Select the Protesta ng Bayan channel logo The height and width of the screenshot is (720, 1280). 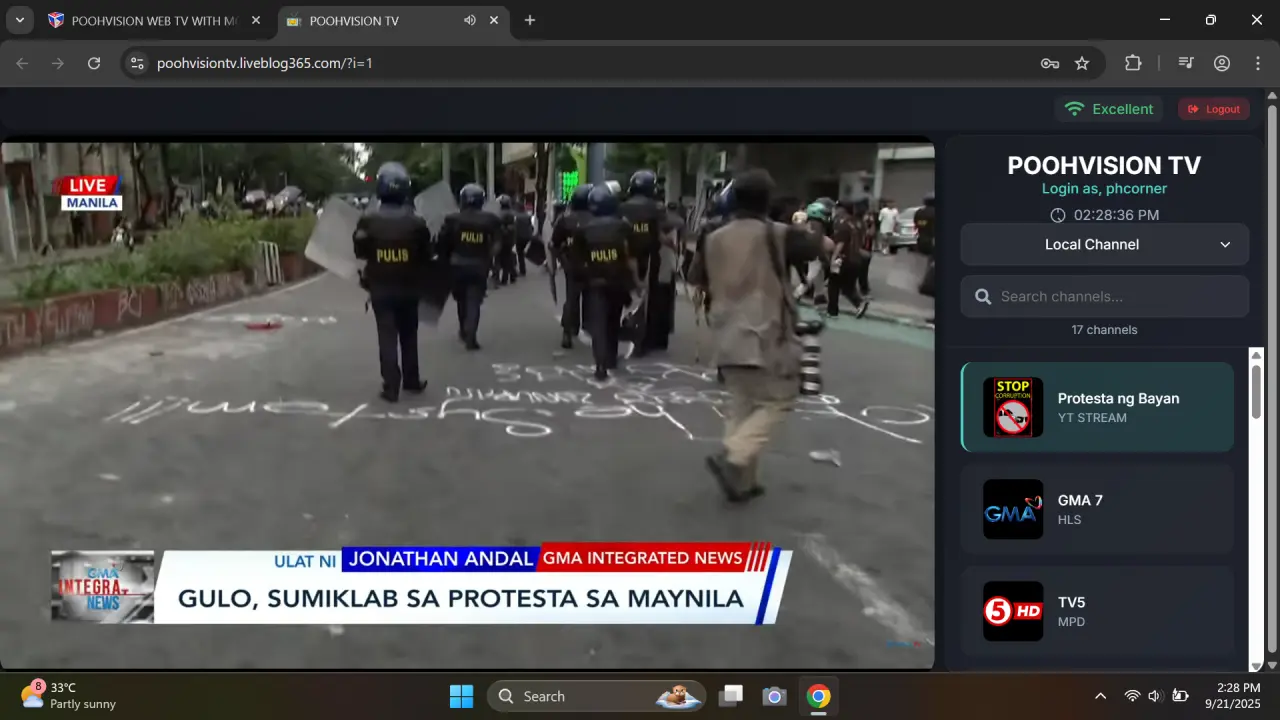tap(1013, 407)
